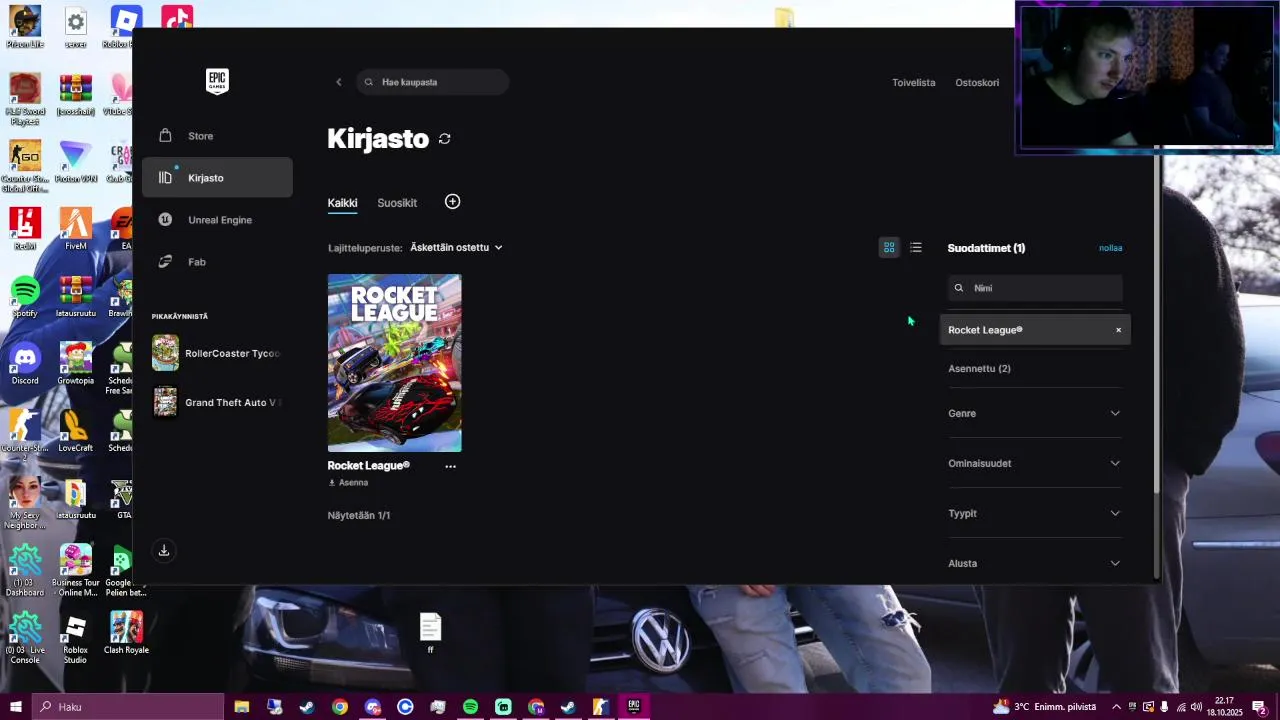Expand the Tyypit filter
The width and height of the screenshot is (1280, 720).
1035,513
